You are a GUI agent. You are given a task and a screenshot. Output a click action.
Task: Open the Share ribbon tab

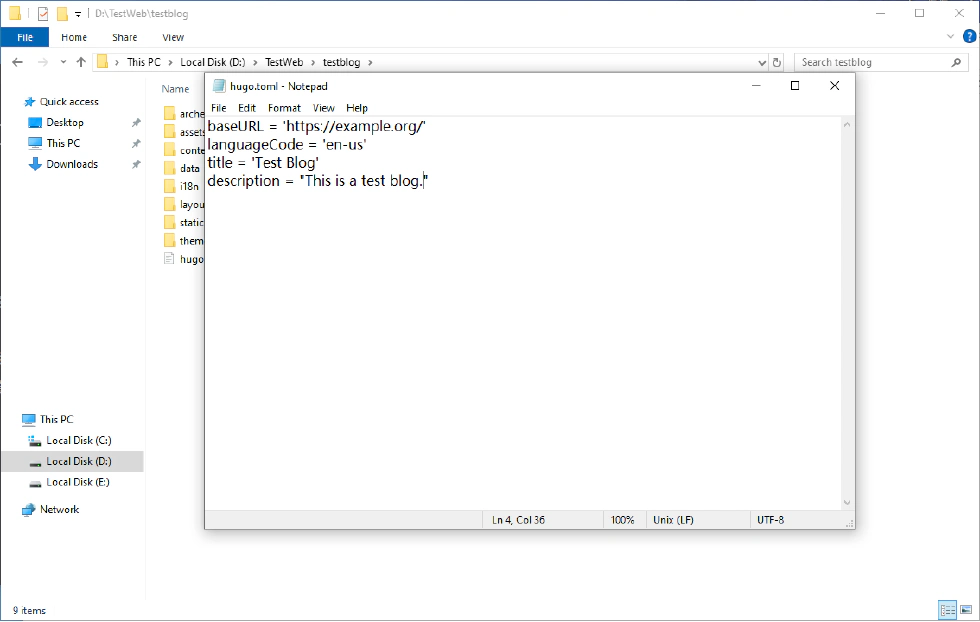pos(125,37)
